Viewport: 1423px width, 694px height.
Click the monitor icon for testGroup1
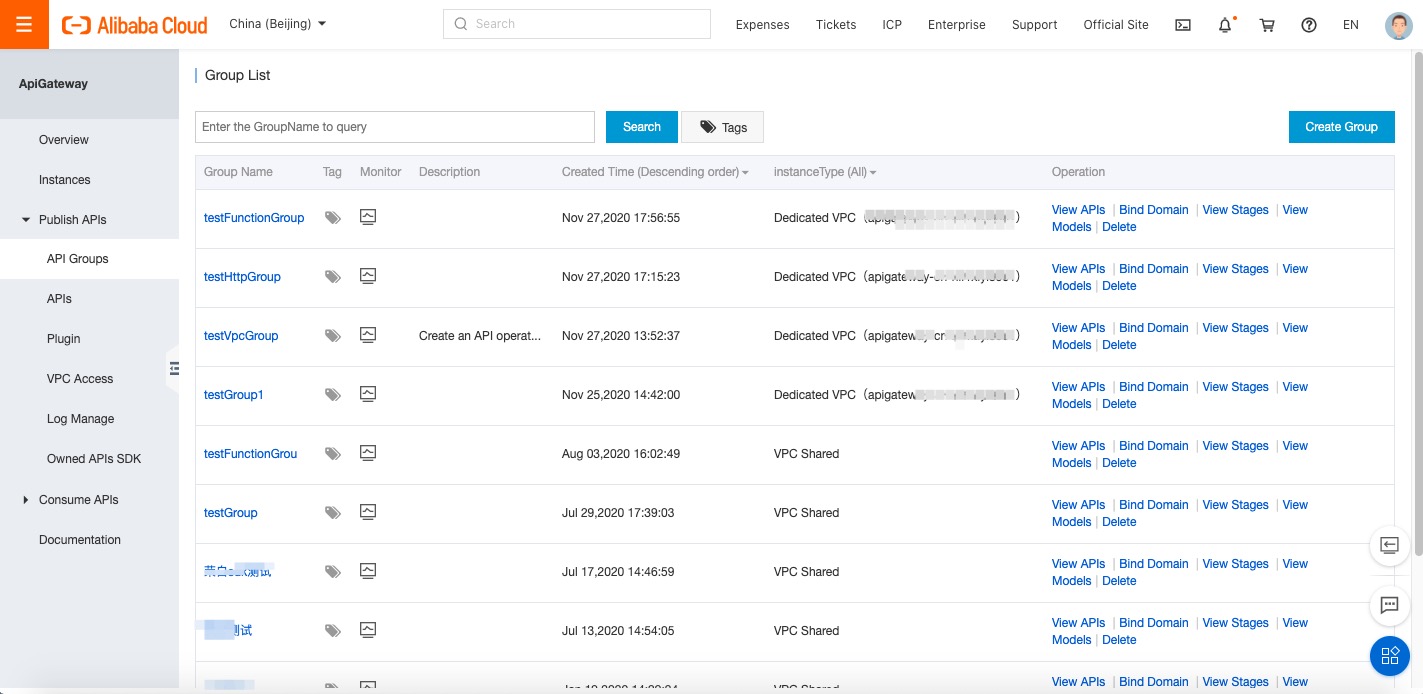click(x=368, y=394)
